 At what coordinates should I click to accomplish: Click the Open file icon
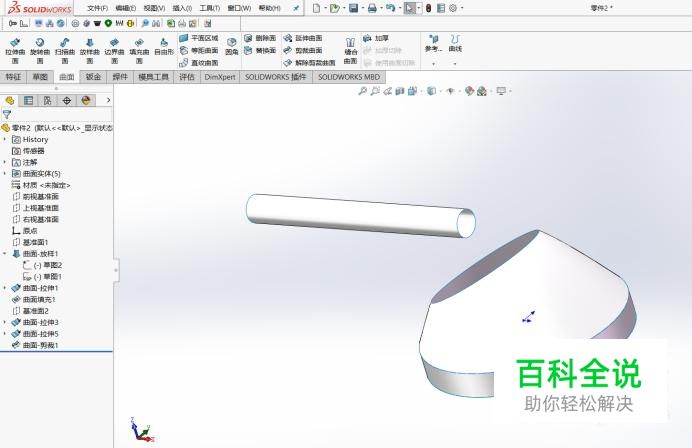[335, 8]
